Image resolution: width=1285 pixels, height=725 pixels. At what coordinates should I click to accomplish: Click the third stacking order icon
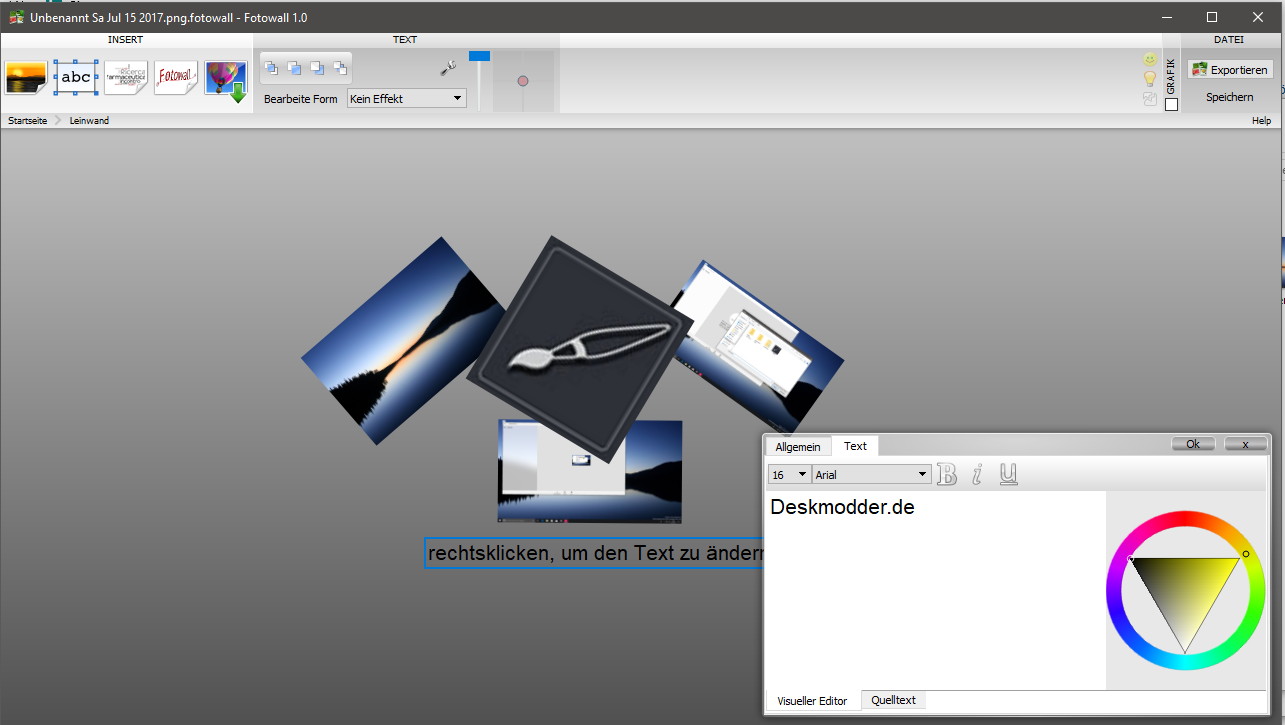pos(317,68)
